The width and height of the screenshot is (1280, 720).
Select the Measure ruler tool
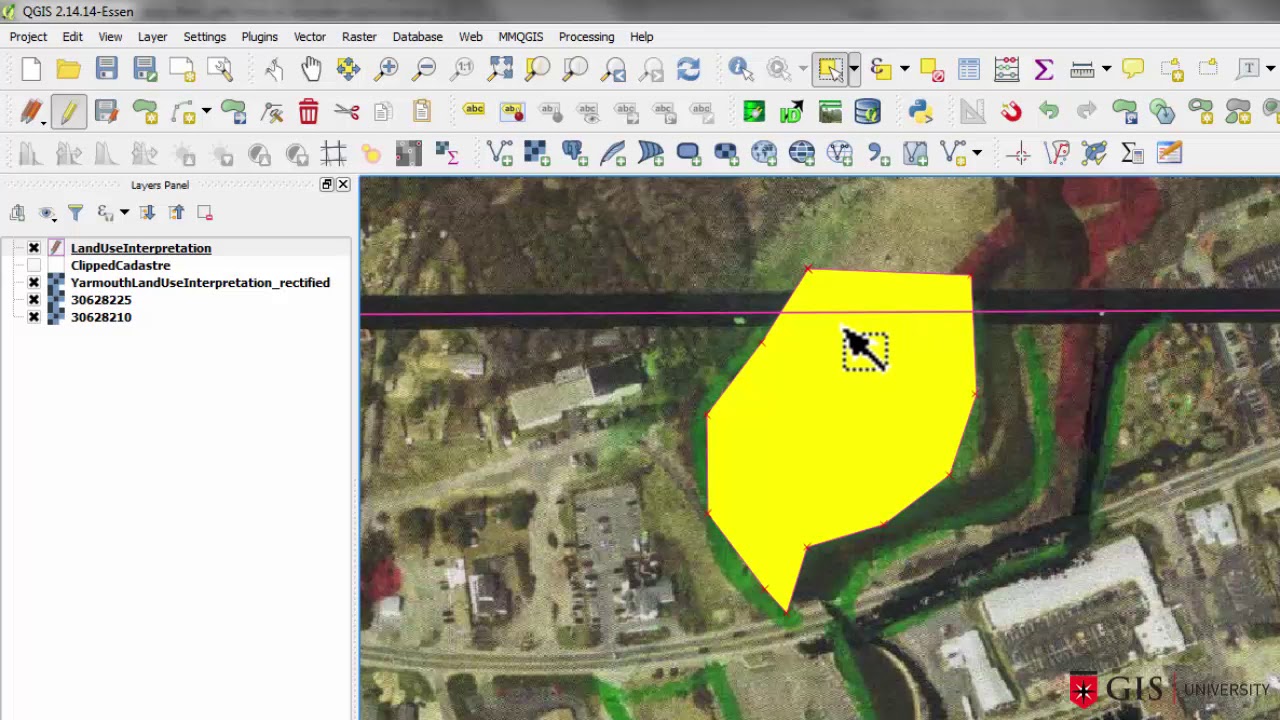tap(1082, 69)
